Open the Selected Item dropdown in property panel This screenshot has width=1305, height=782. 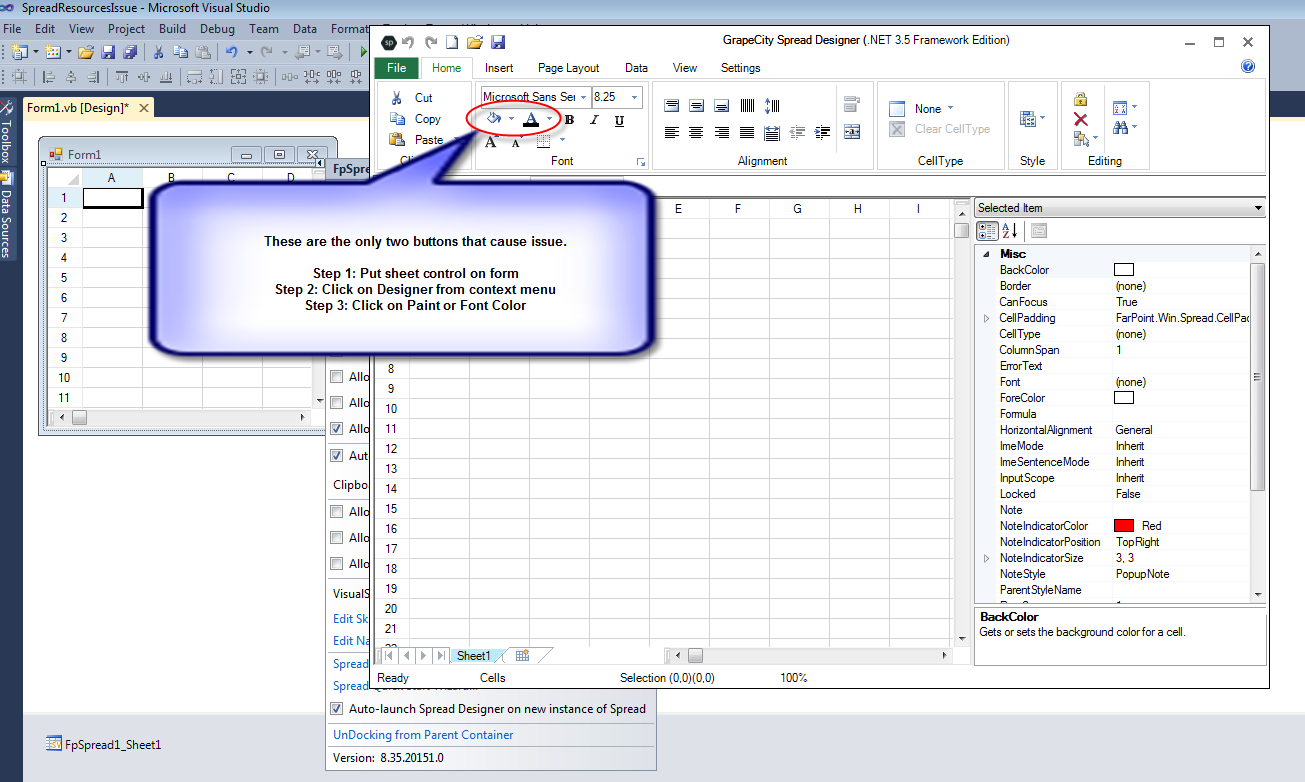pos(1258,208)
